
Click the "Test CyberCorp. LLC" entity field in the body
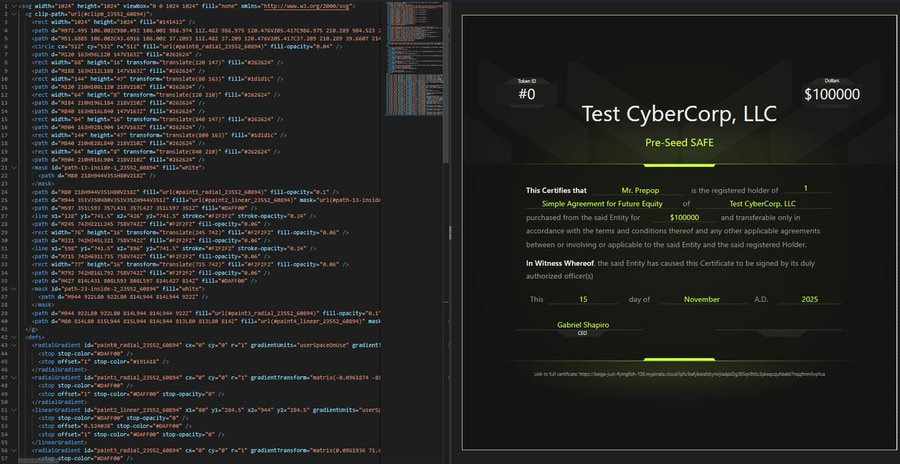[762, 204]
